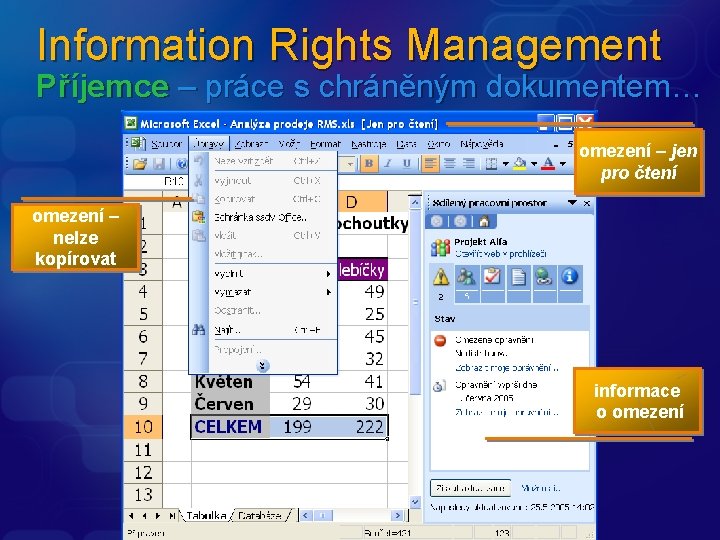The image size is (720, 540).
Task: Click the Name Box cell reference field
Action: pos(156,181)
